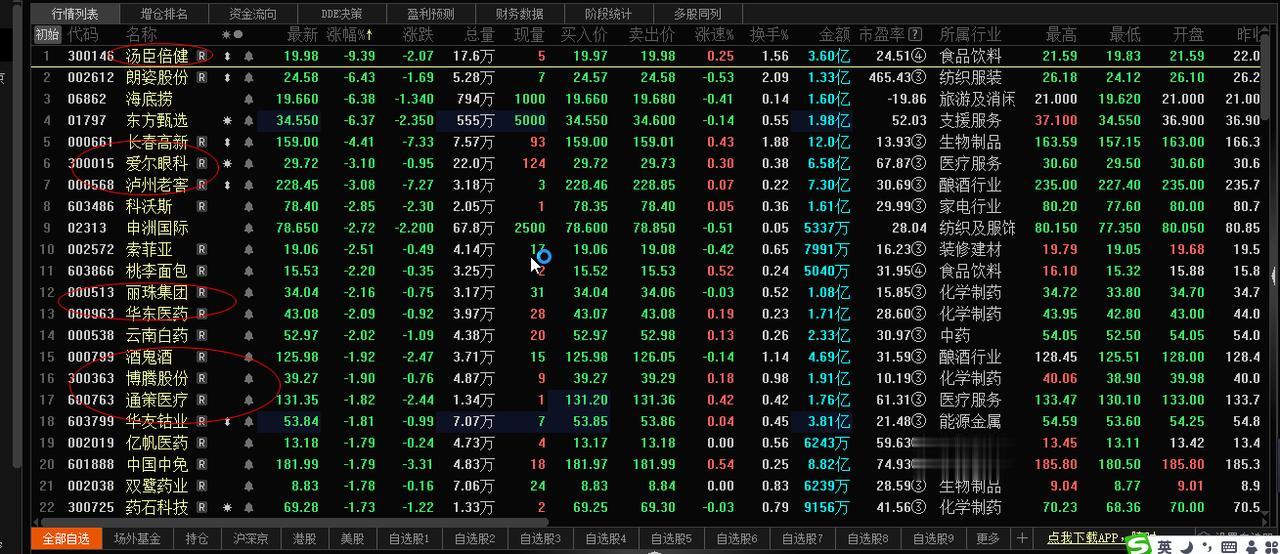Click the stock code 300725
1280x554 pixels.
[x=91, y=508]
